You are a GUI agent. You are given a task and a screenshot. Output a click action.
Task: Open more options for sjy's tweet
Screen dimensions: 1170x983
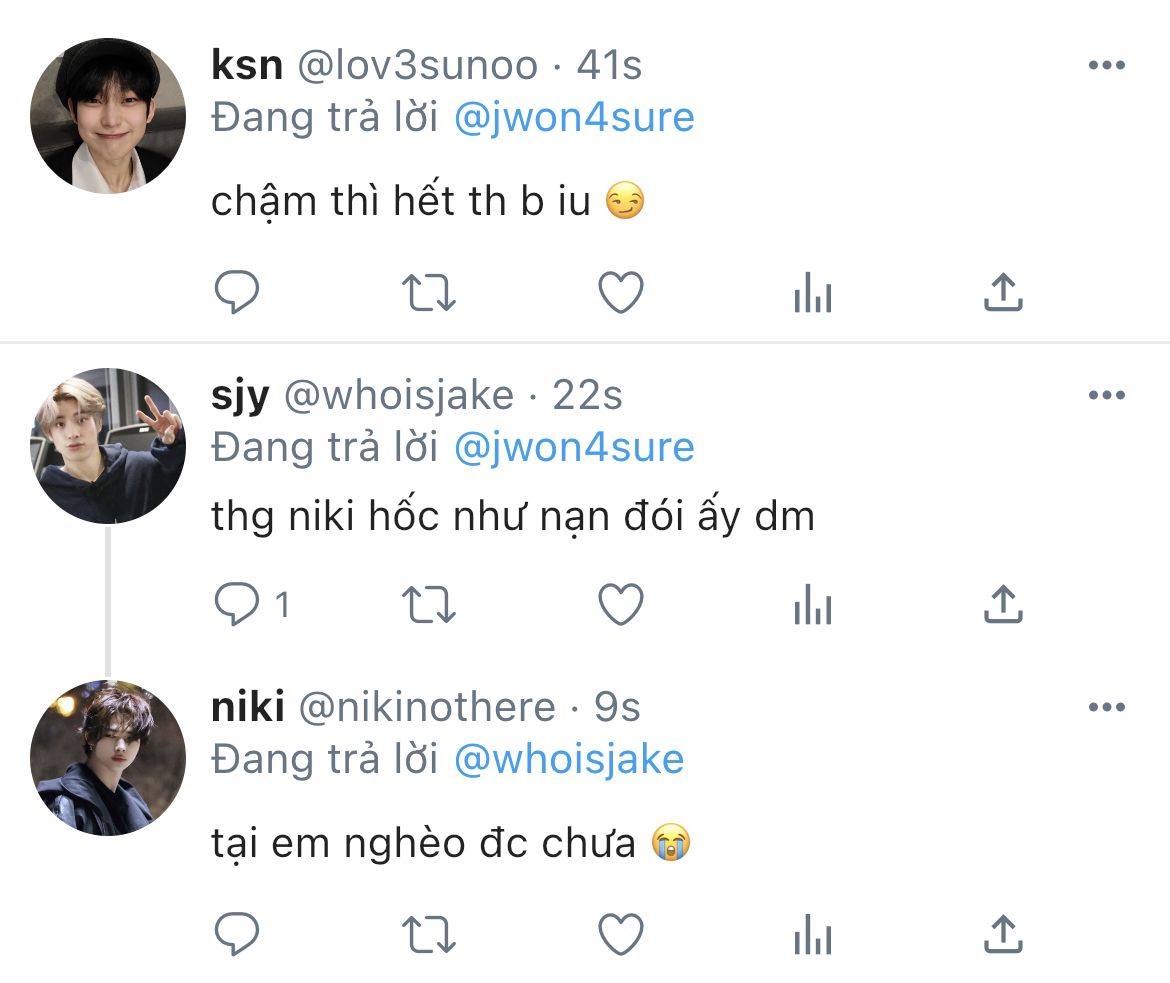(1107, 395)
